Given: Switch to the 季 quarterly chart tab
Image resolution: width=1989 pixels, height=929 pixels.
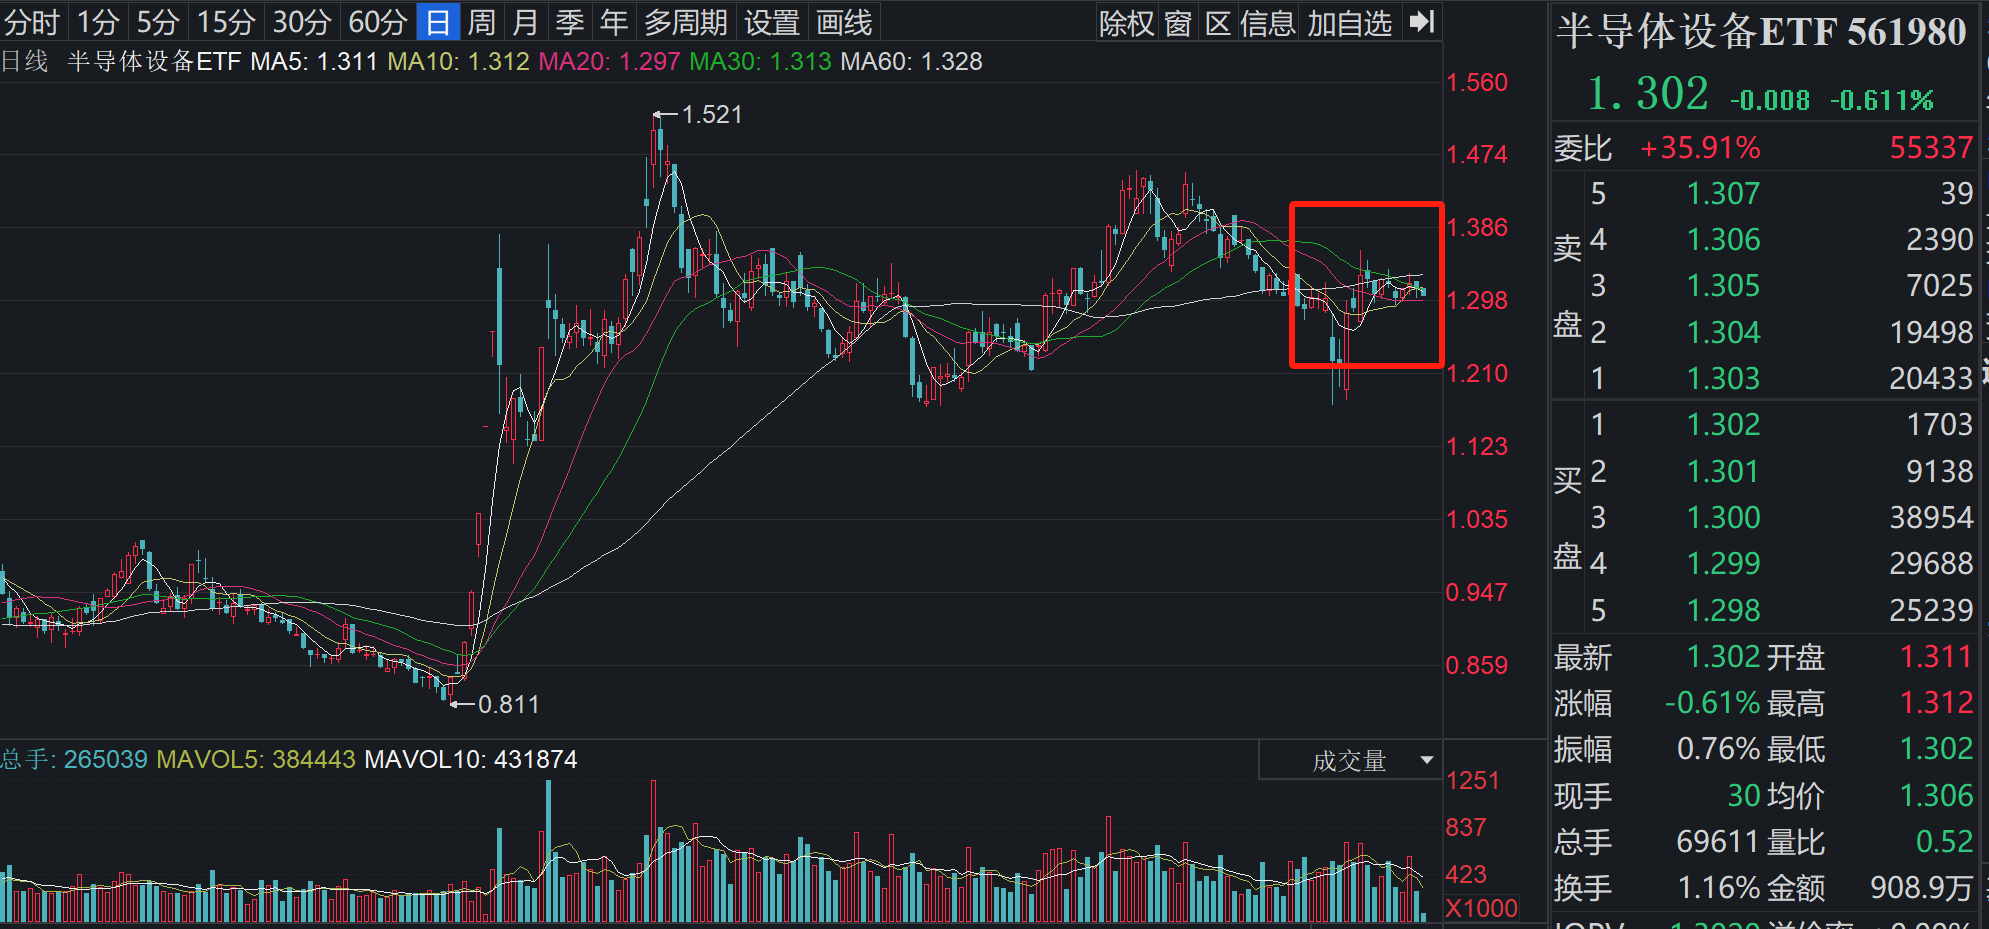Looking at the screenshot, I should click(570, 21).
